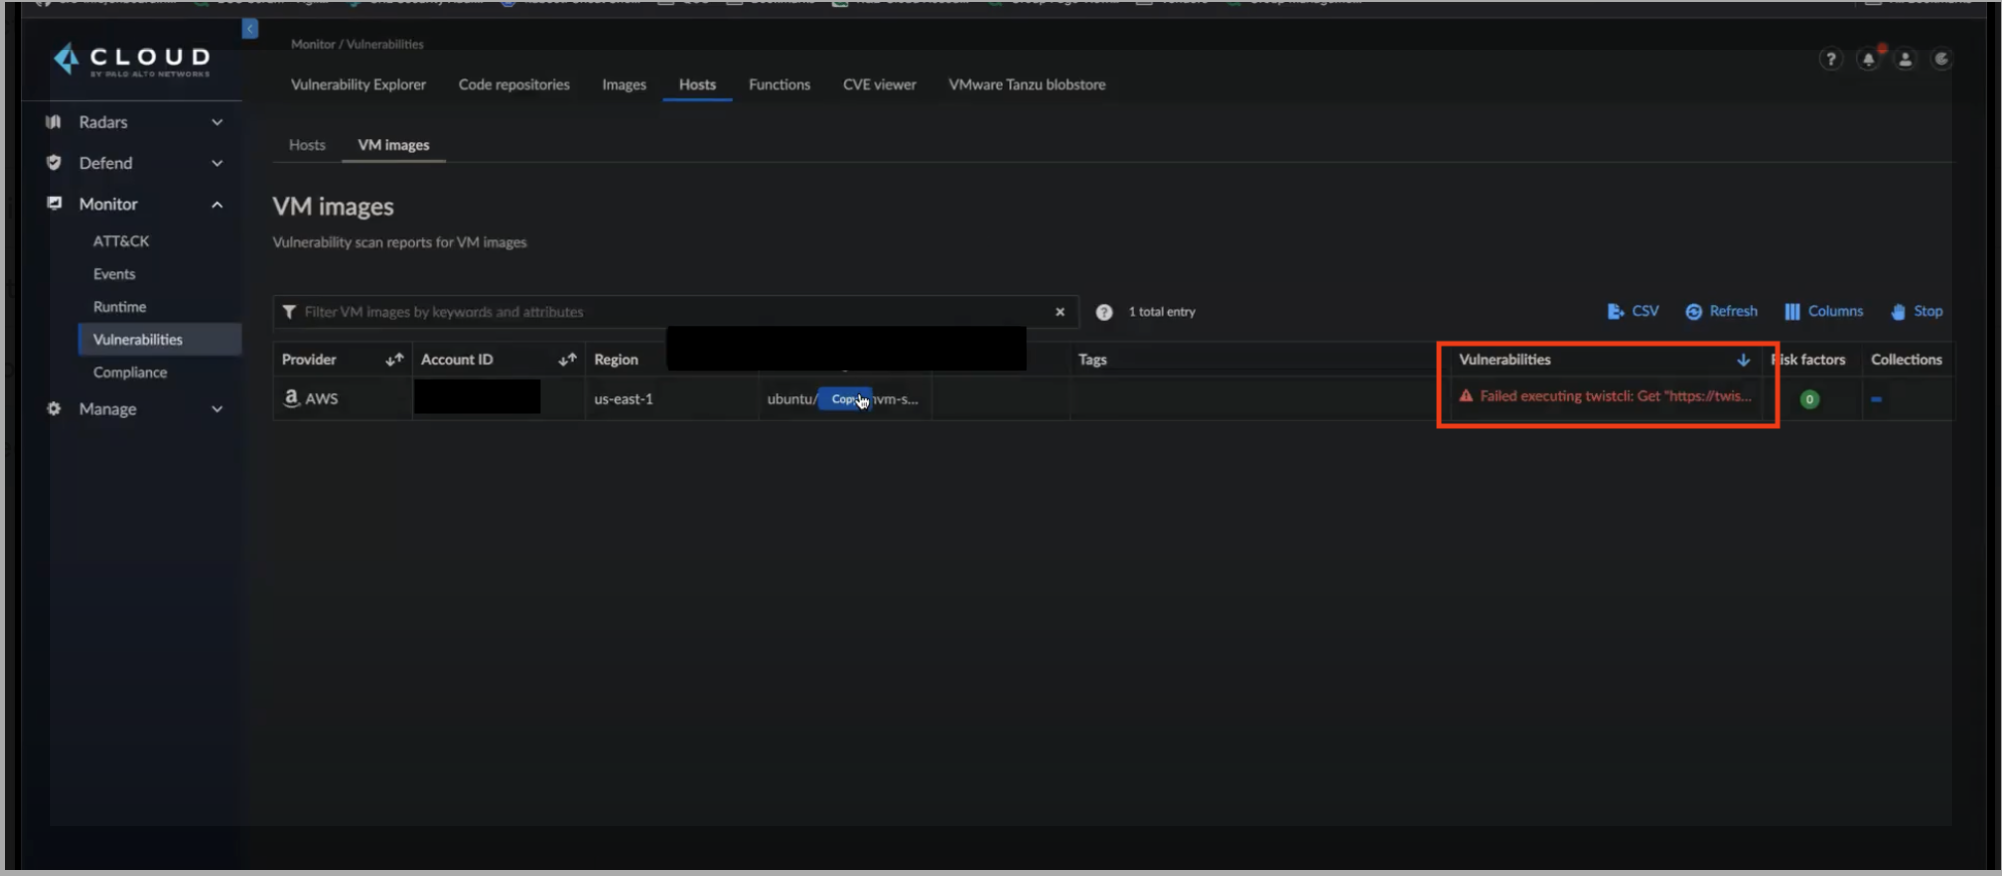Image resolution: width=2002 pixels, height=876 pixels.
Task: Open the user profile icon
Action: pos(1905,59)
